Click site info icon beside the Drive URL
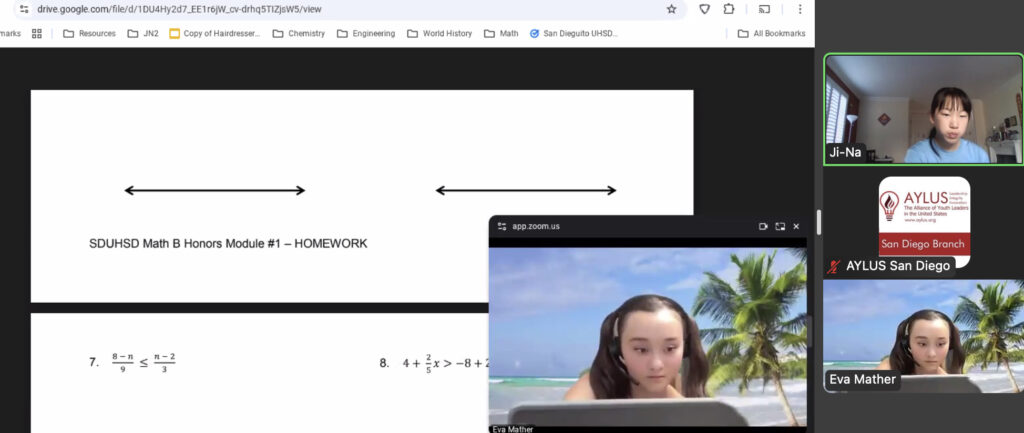 pyautogui.click(x=24, y=9)
